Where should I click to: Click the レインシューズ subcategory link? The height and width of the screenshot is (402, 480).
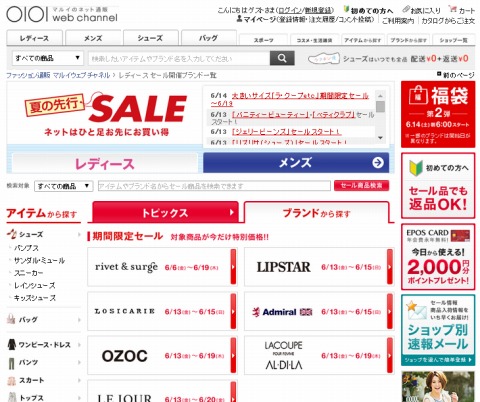pos(35,285)
